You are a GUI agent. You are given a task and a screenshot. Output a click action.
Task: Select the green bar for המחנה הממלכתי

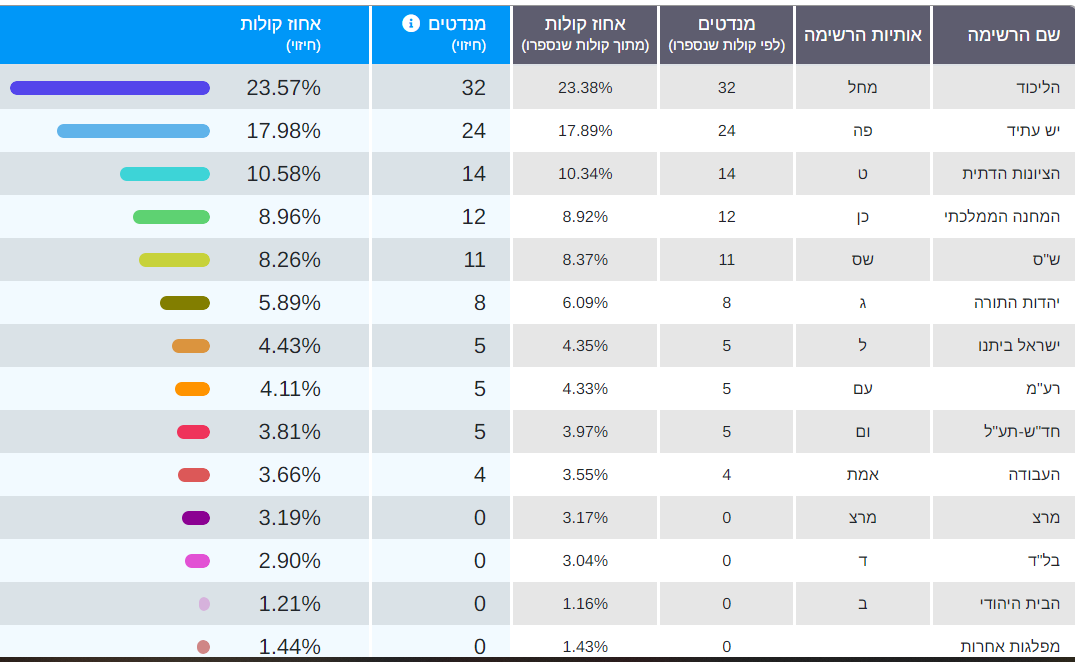pyautogui.click(x=171, y=217)
